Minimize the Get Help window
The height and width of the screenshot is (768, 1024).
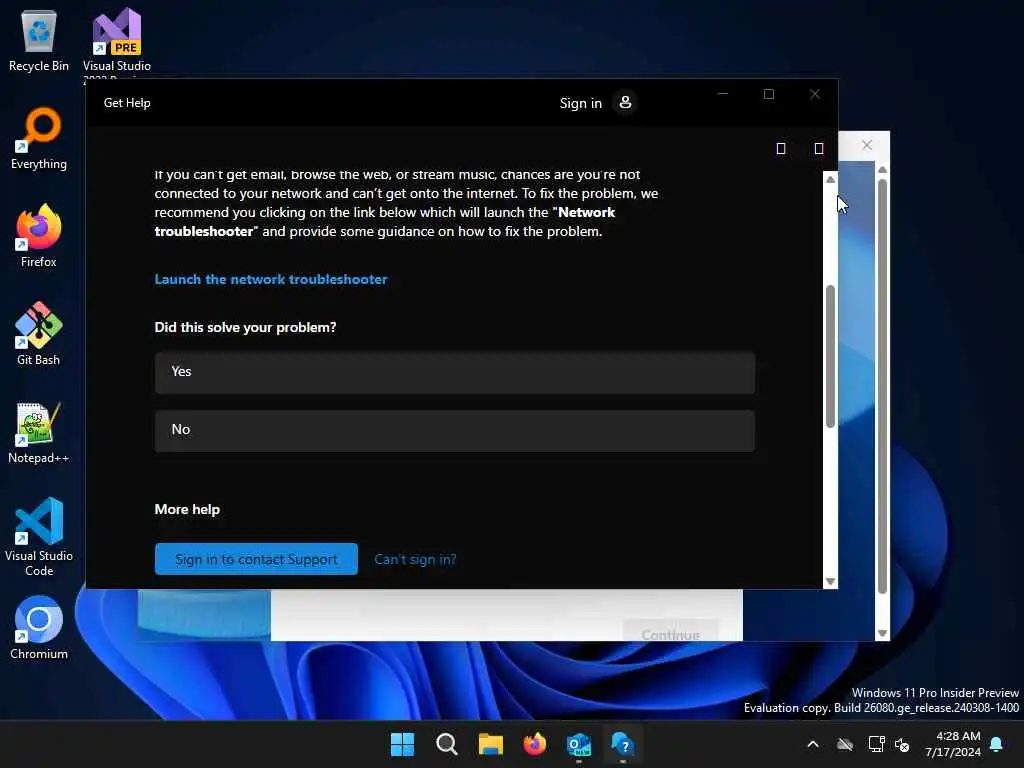point(723,94)
